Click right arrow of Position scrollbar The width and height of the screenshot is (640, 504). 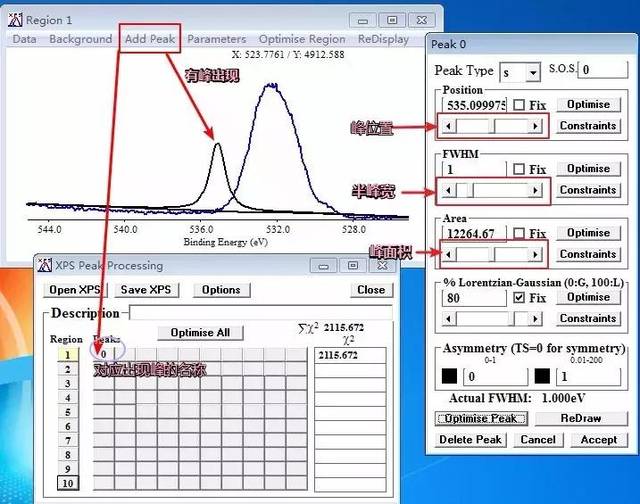535,126
